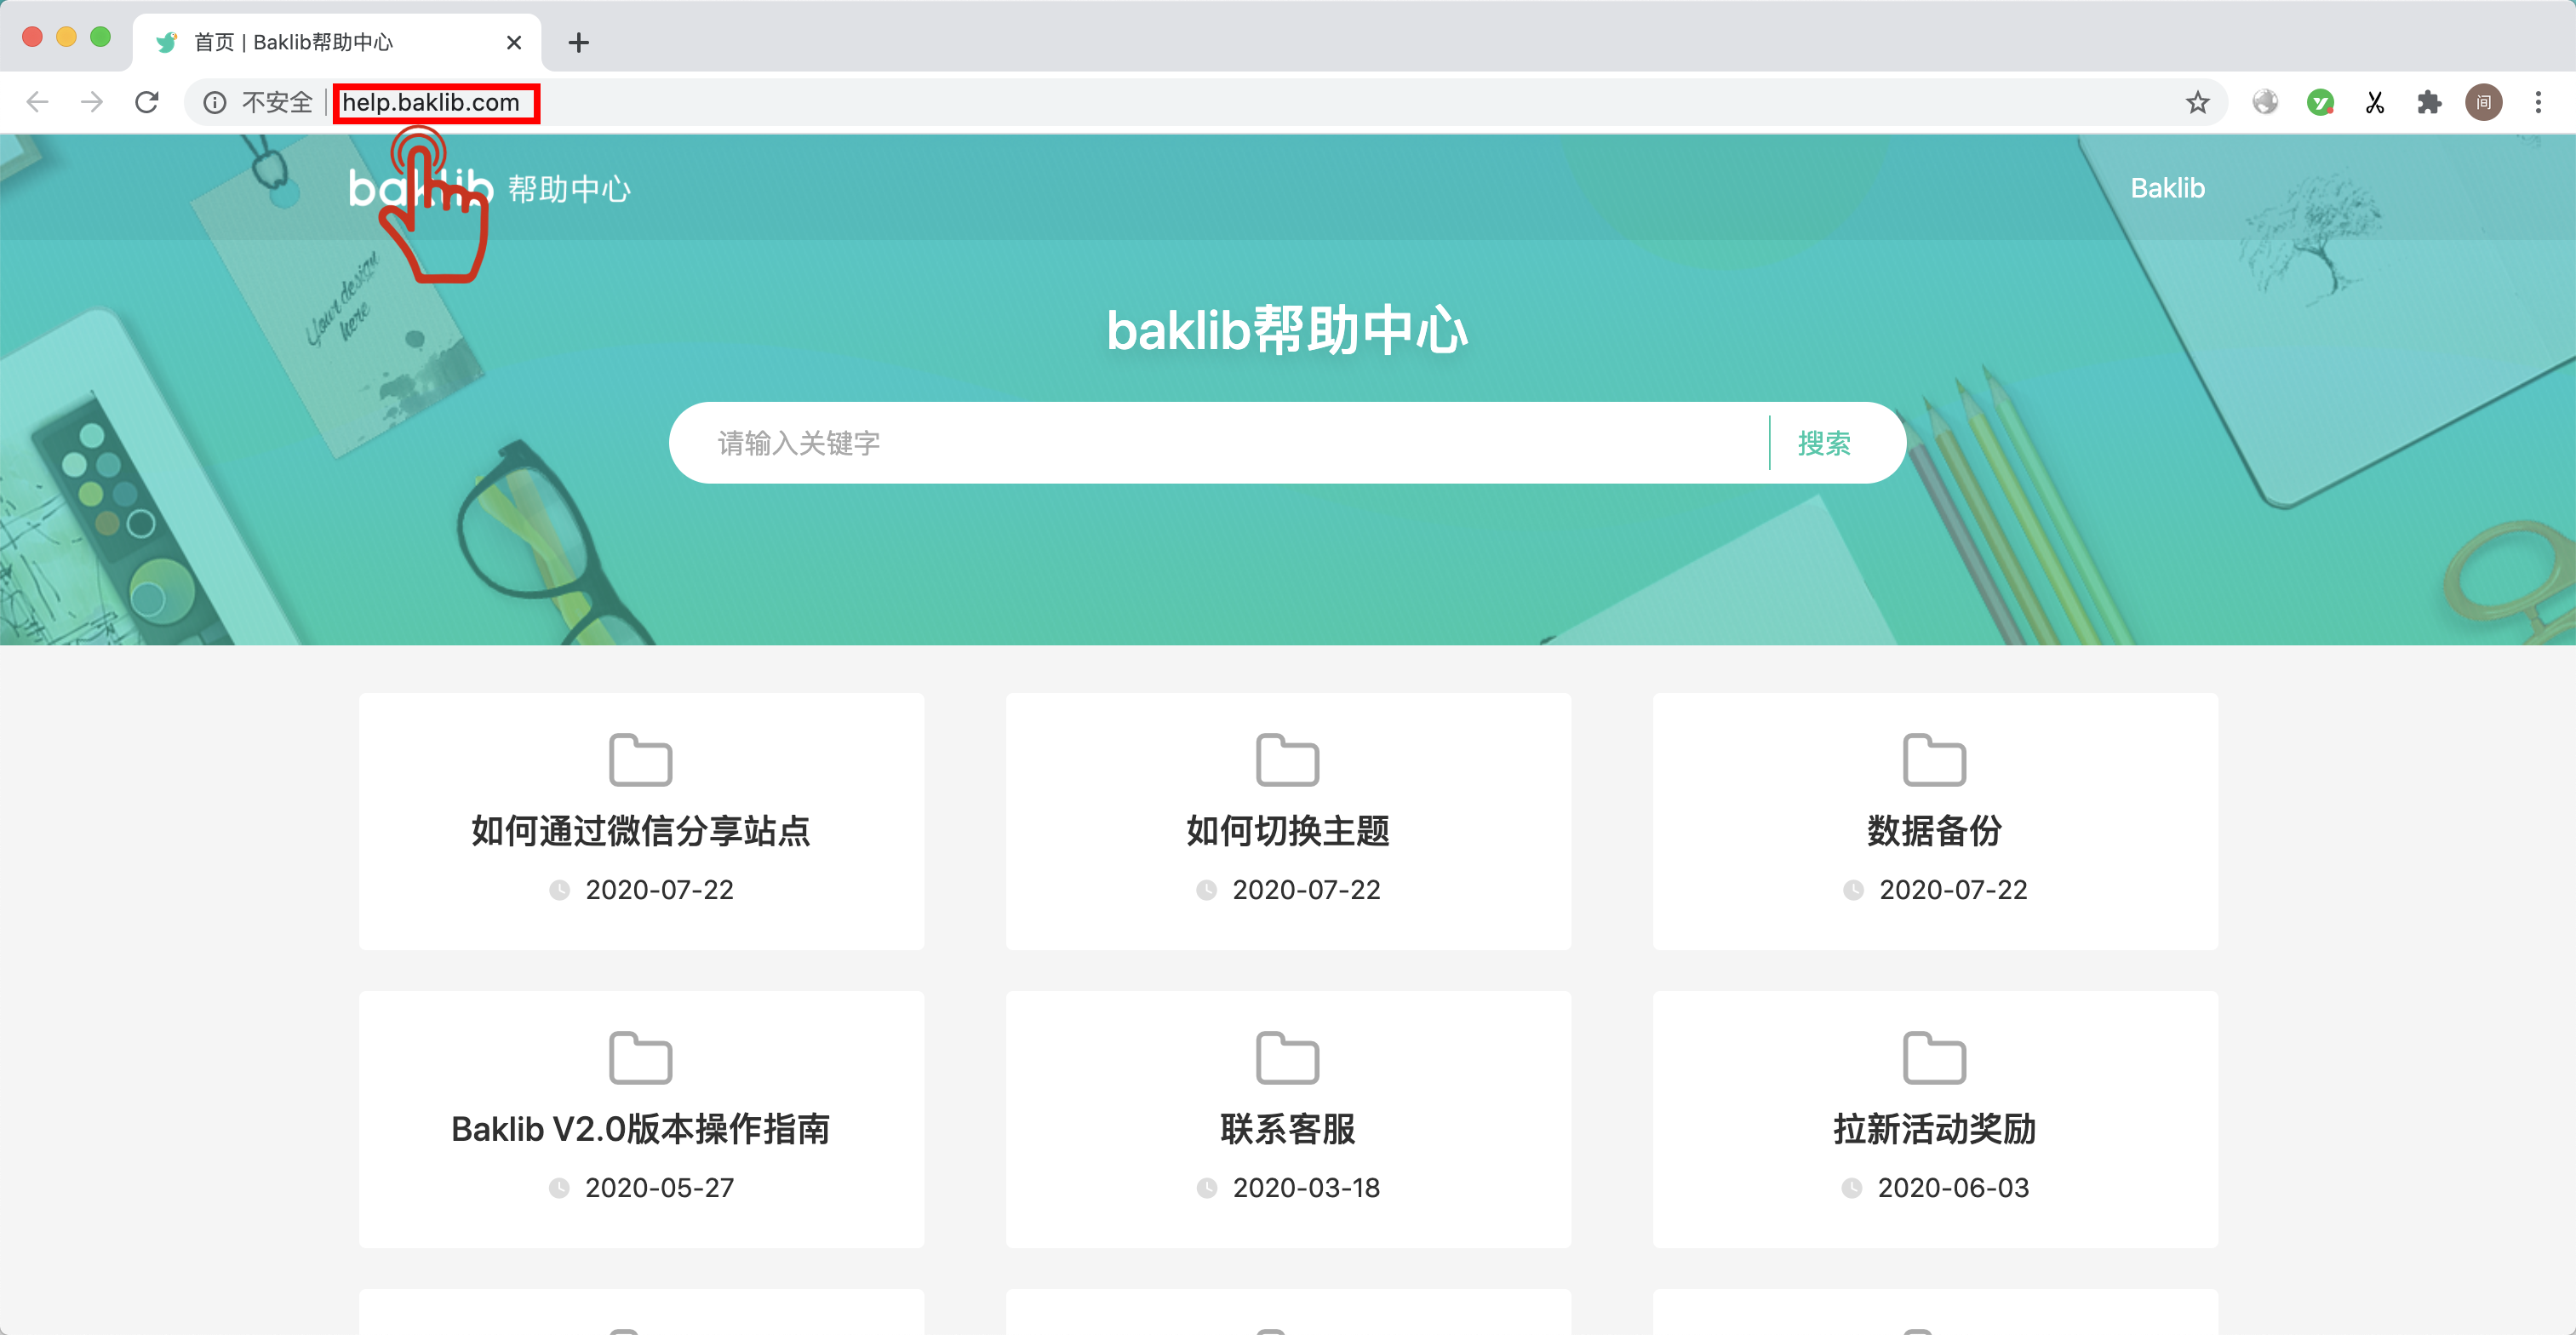Click the 2020-06-03 date text
This screenshot has height=1335, width=2576.
tap(1953, 1187)
